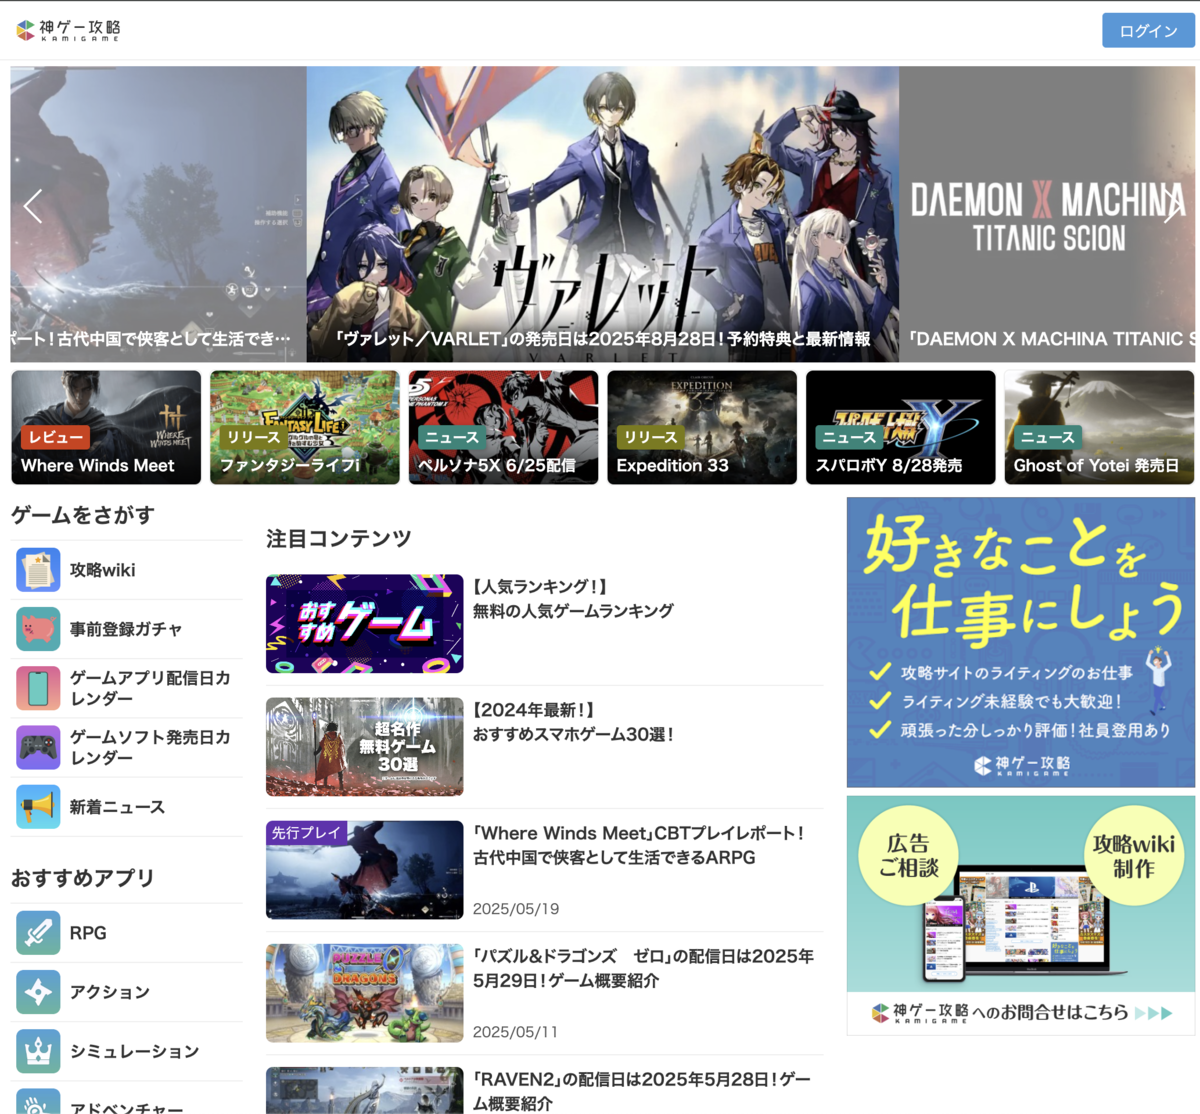Screen dimensions: 1200x1114
Task: Select the シミュレーション category text
Action: pyautogui.click(x=134, y=1051)
